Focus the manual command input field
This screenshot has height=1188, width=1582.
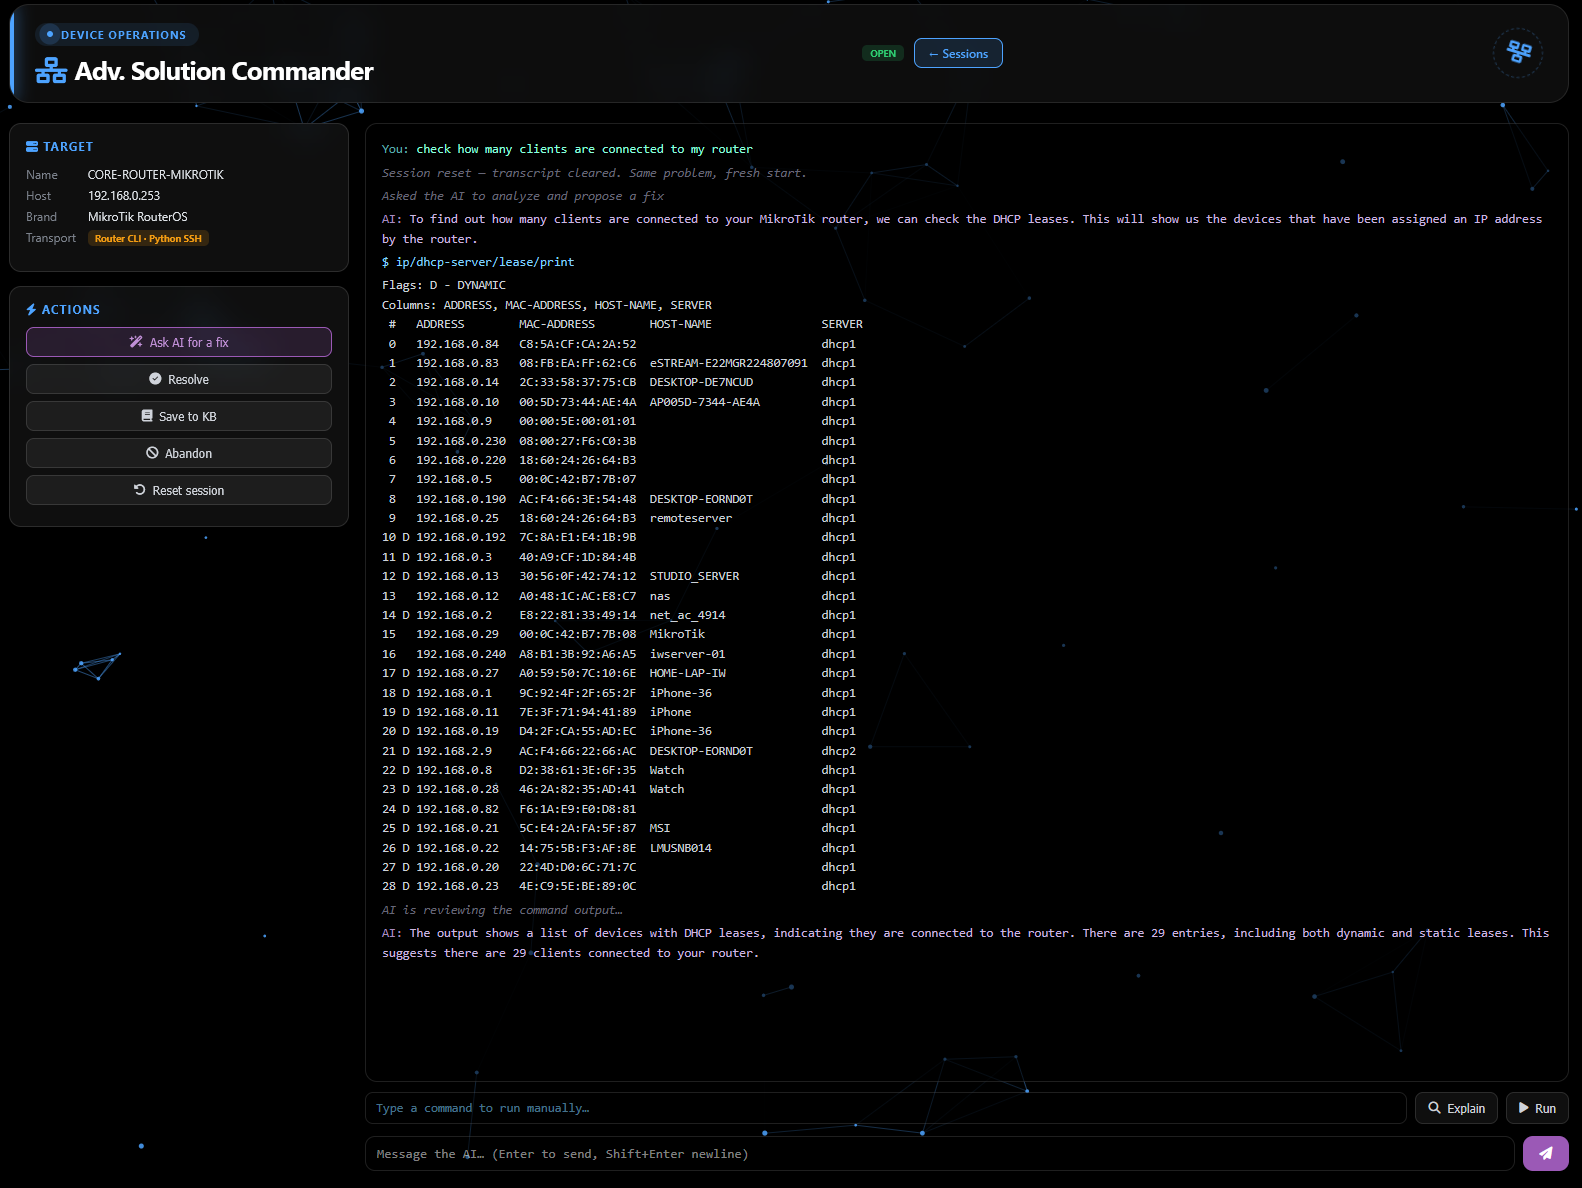(x=886, y=1108)
